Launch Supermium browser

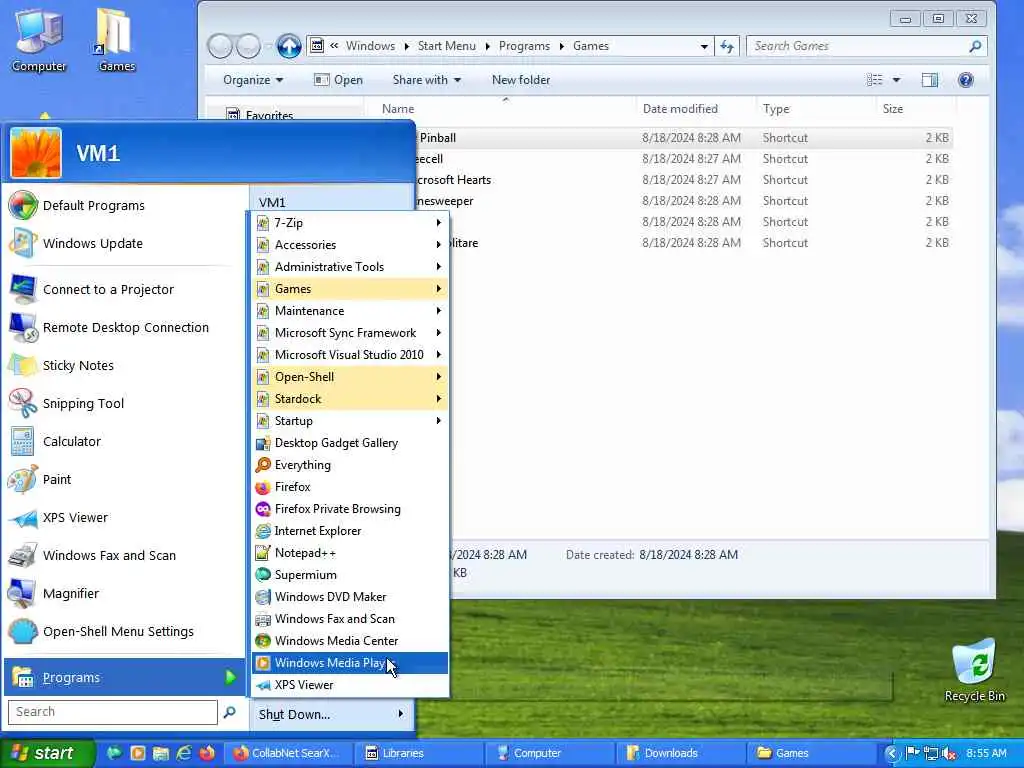click(350, 575)
